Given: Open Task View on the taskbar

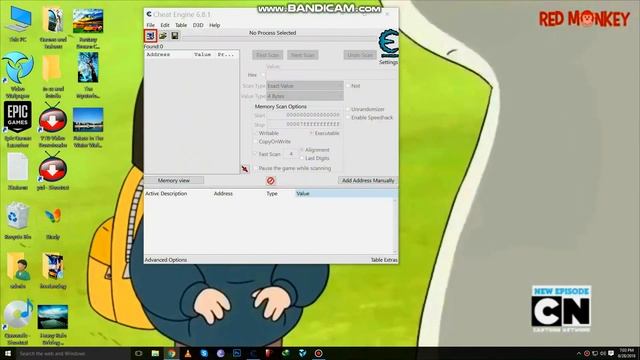Looking at the screenshot, I should coord(138,353).
